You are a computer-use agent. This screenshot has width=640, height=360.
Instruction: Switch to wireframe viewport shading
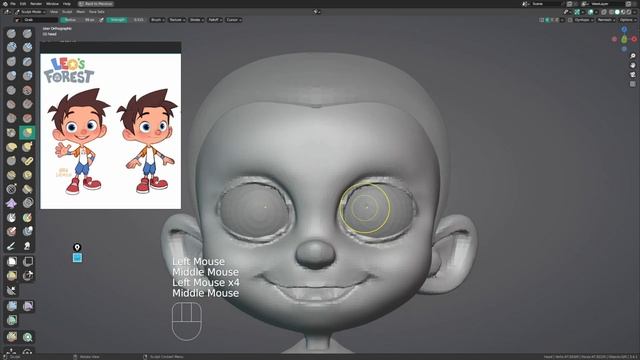click(611, 12)
